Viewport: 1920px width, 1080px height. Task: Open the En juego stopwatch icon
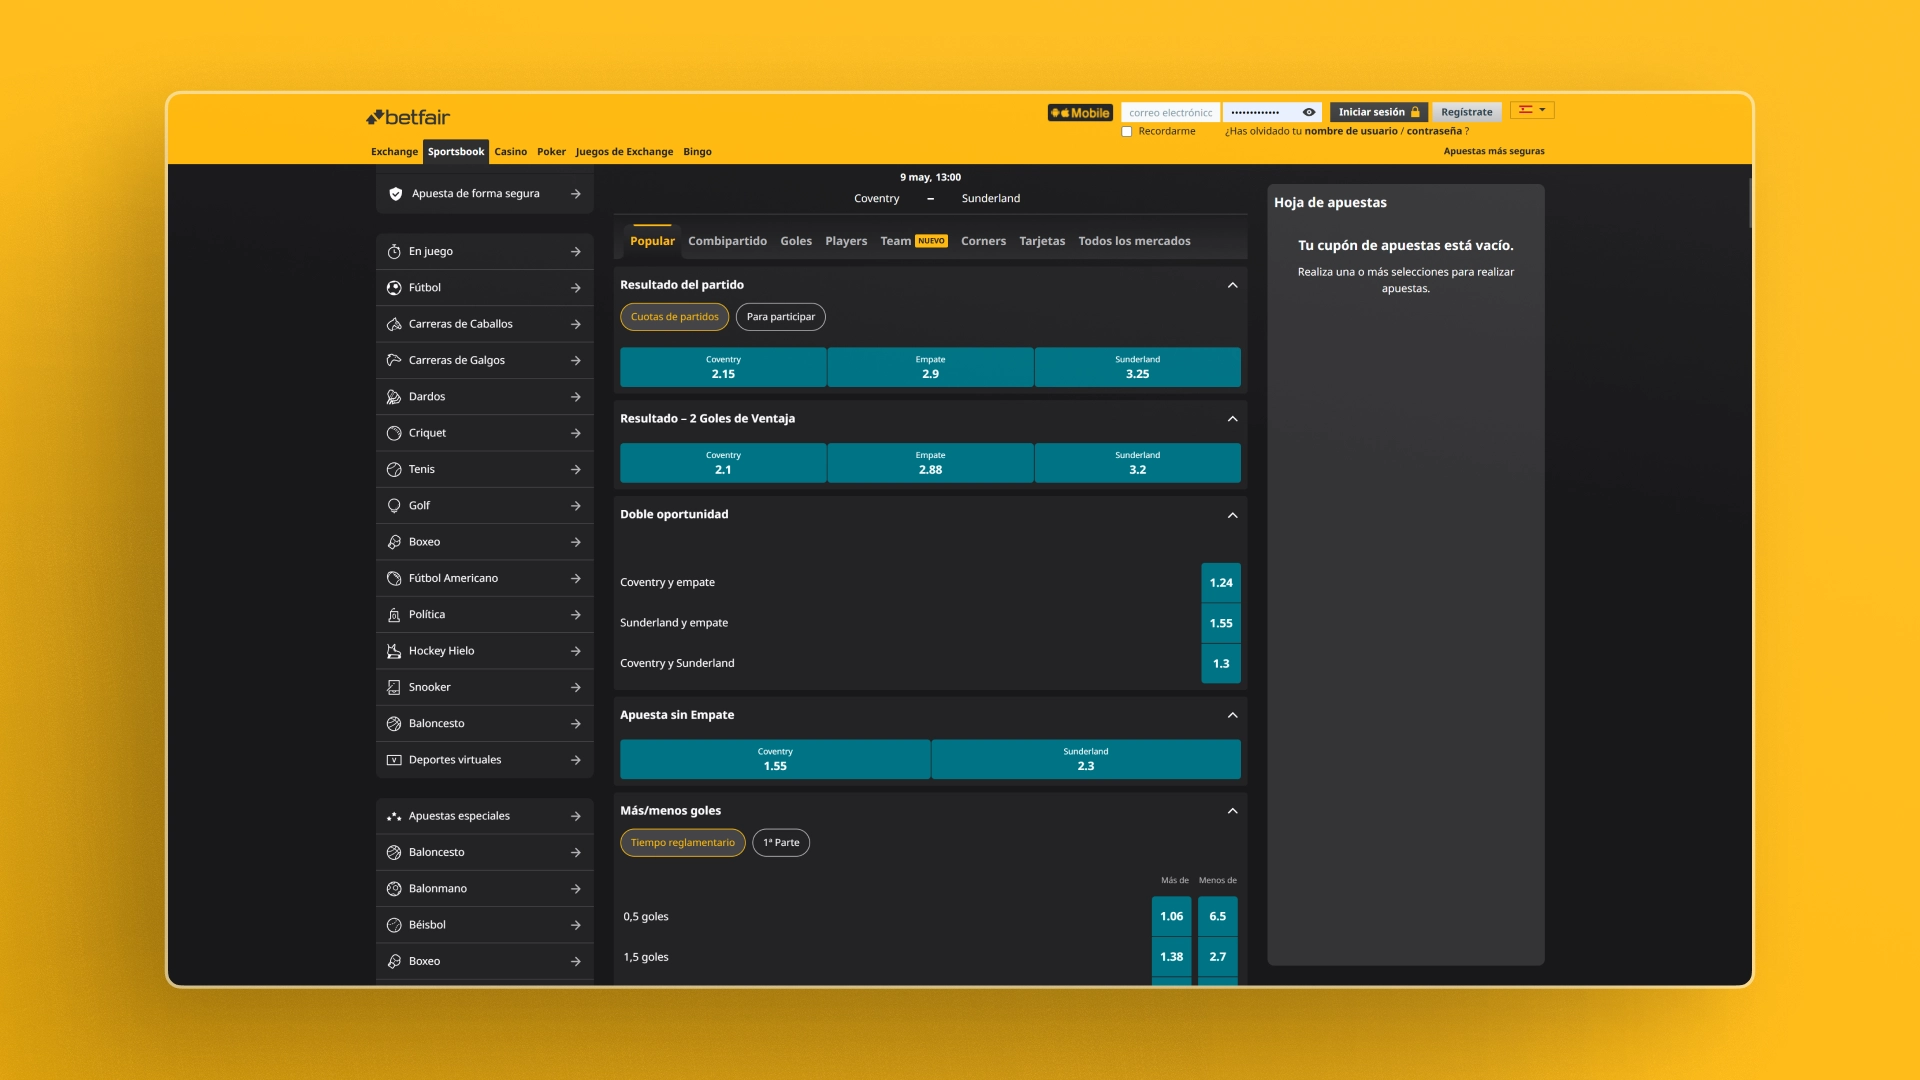394,252
